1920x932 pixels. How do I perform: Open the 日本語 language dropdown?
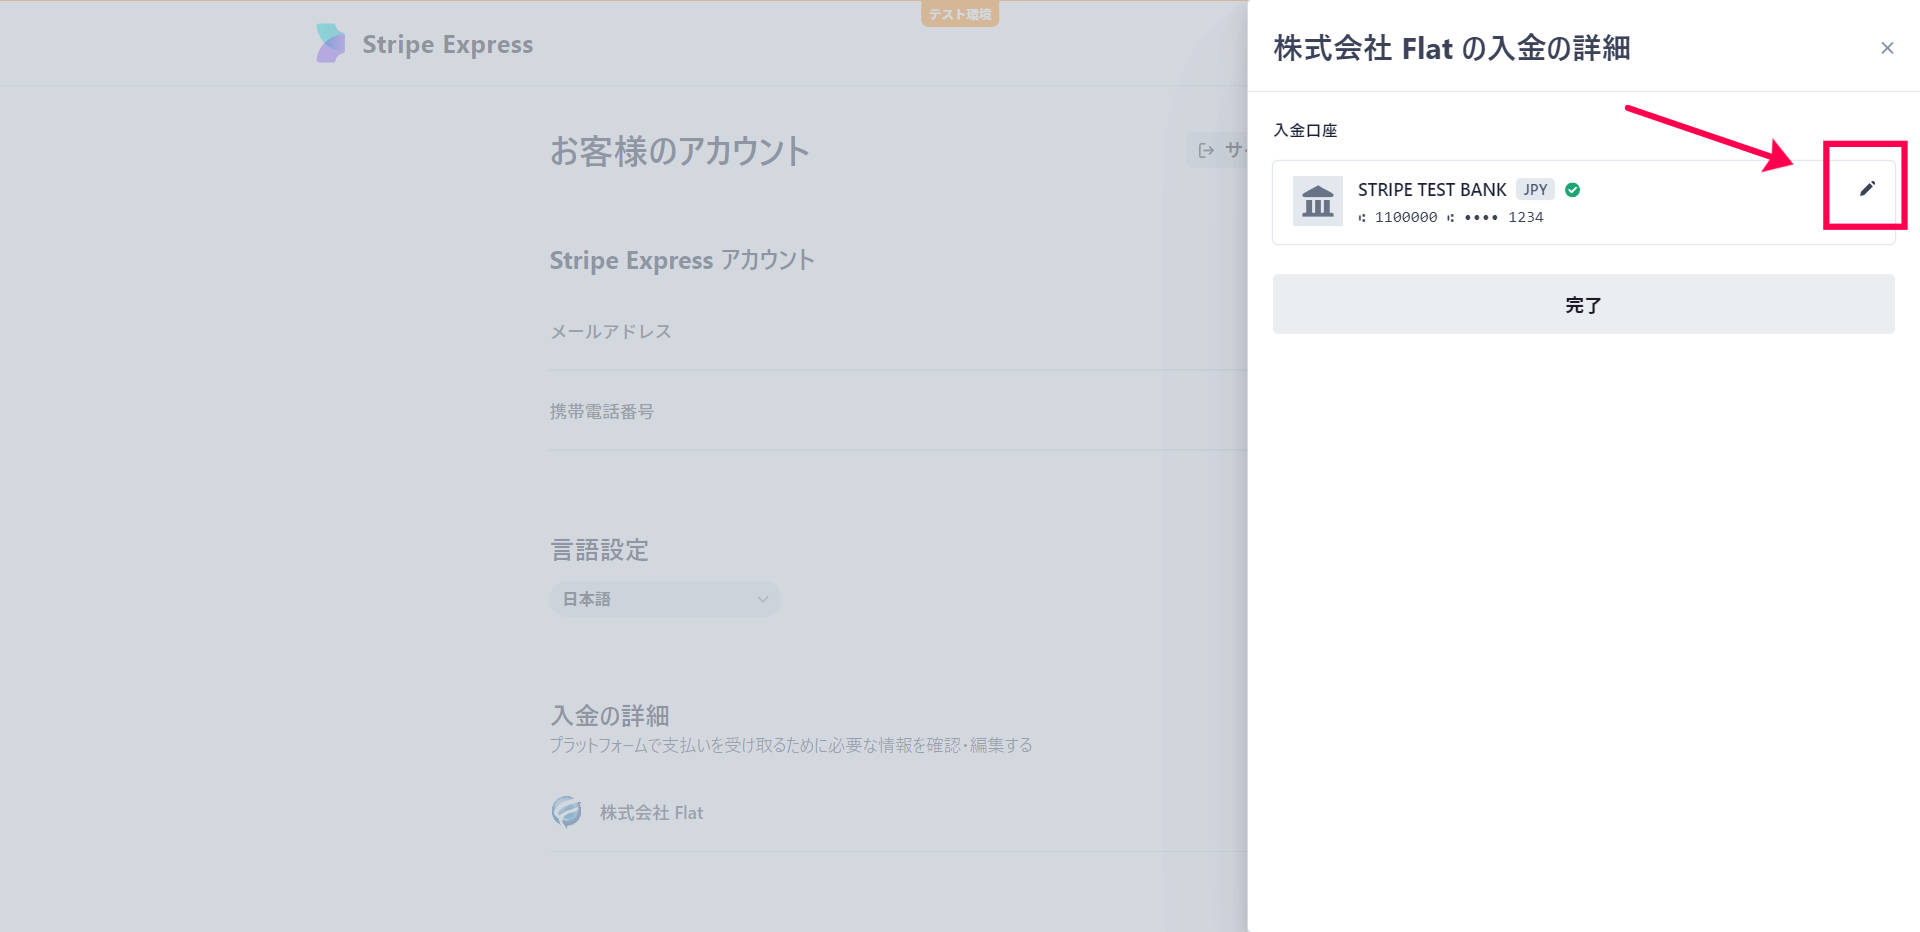click(665, 599)
